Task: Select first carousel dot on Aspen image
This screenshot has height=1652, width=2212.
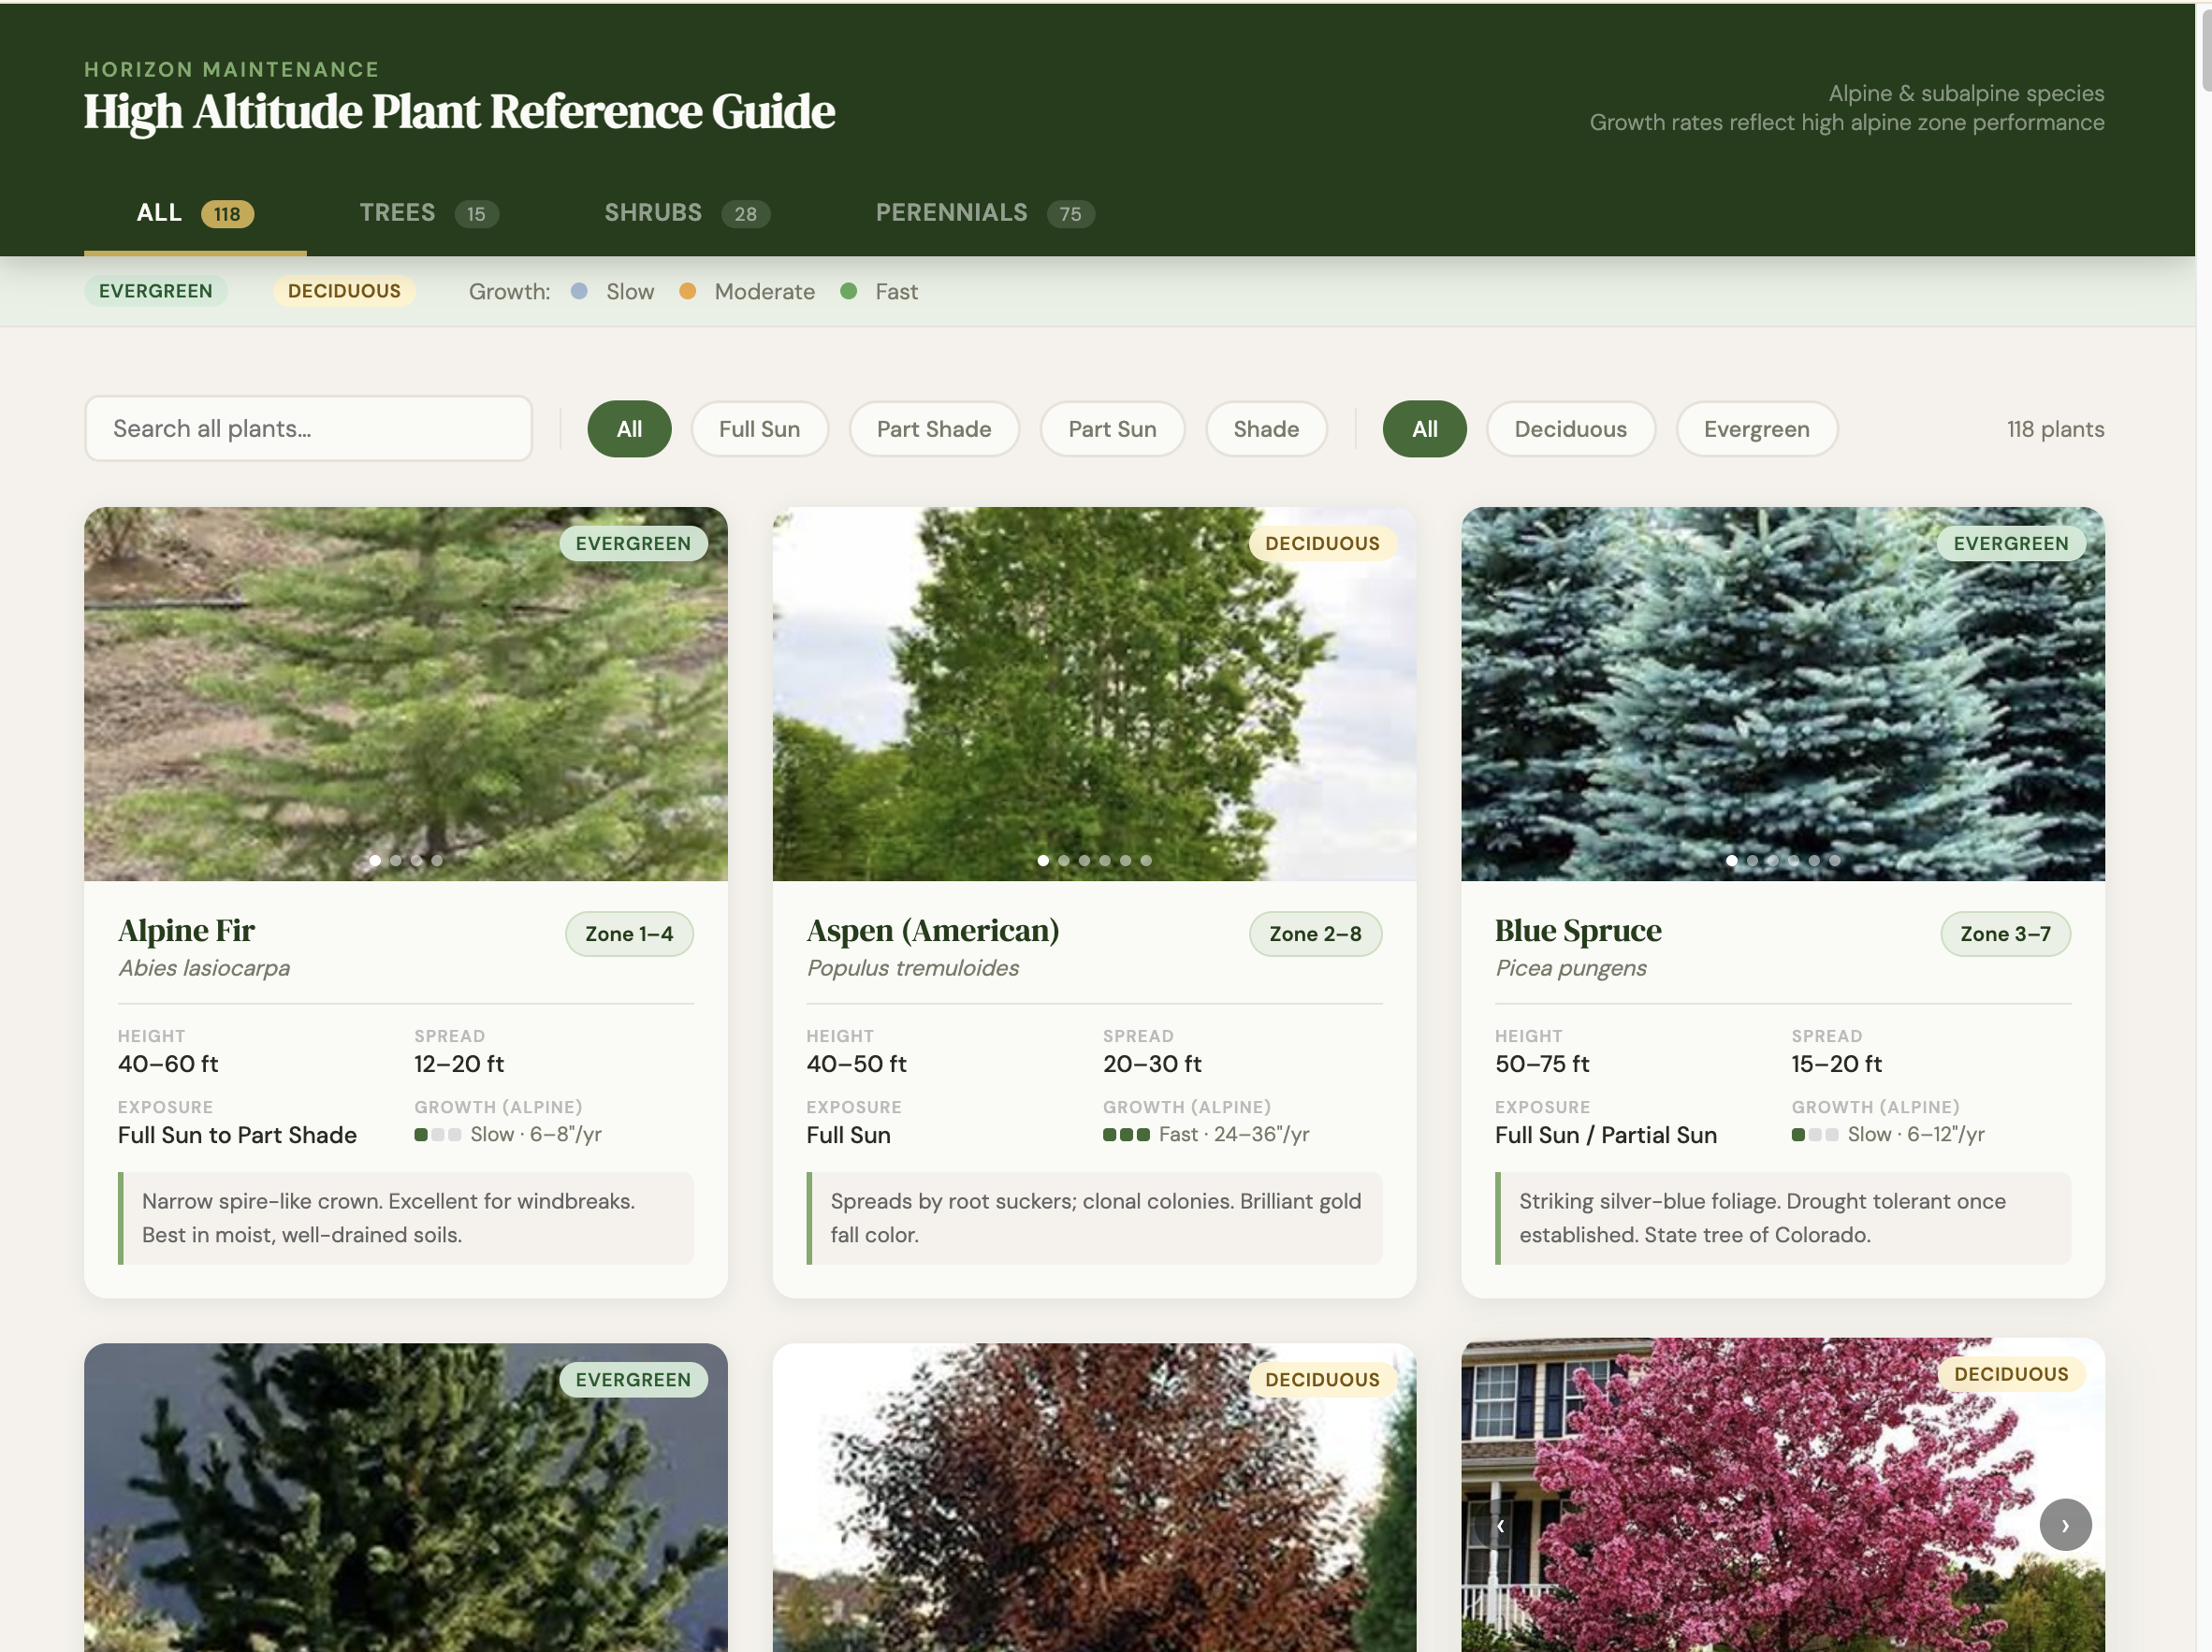Action: coord(1043,860)
